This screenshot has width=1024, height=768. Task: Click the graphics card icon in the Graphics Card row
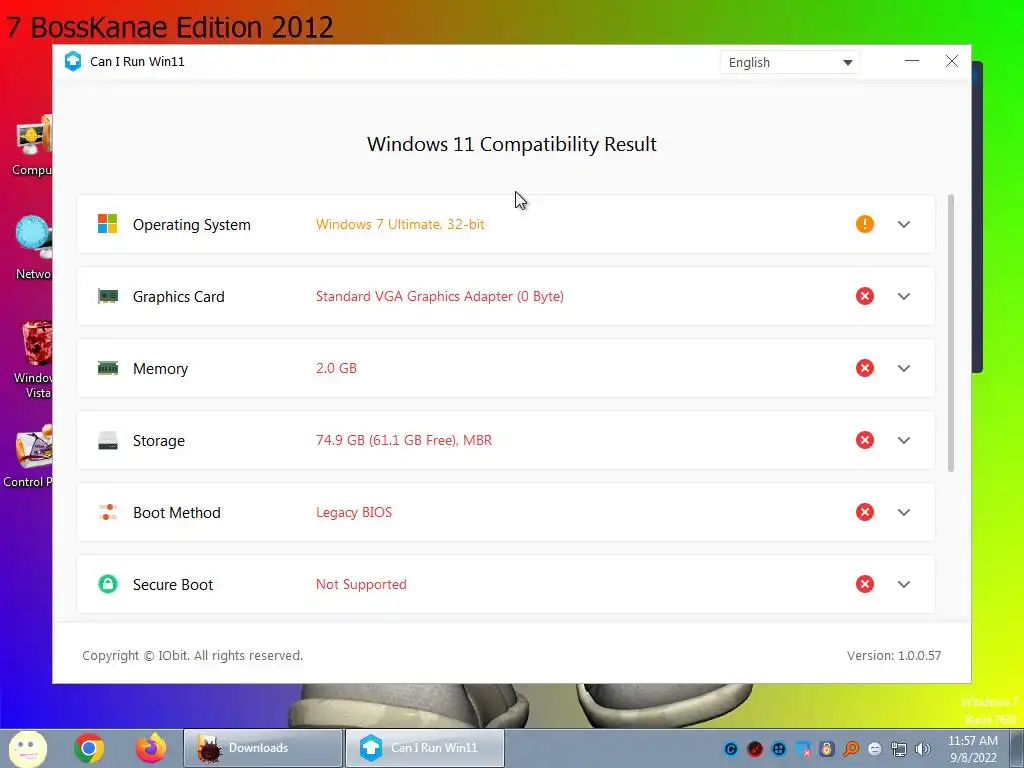108,296
